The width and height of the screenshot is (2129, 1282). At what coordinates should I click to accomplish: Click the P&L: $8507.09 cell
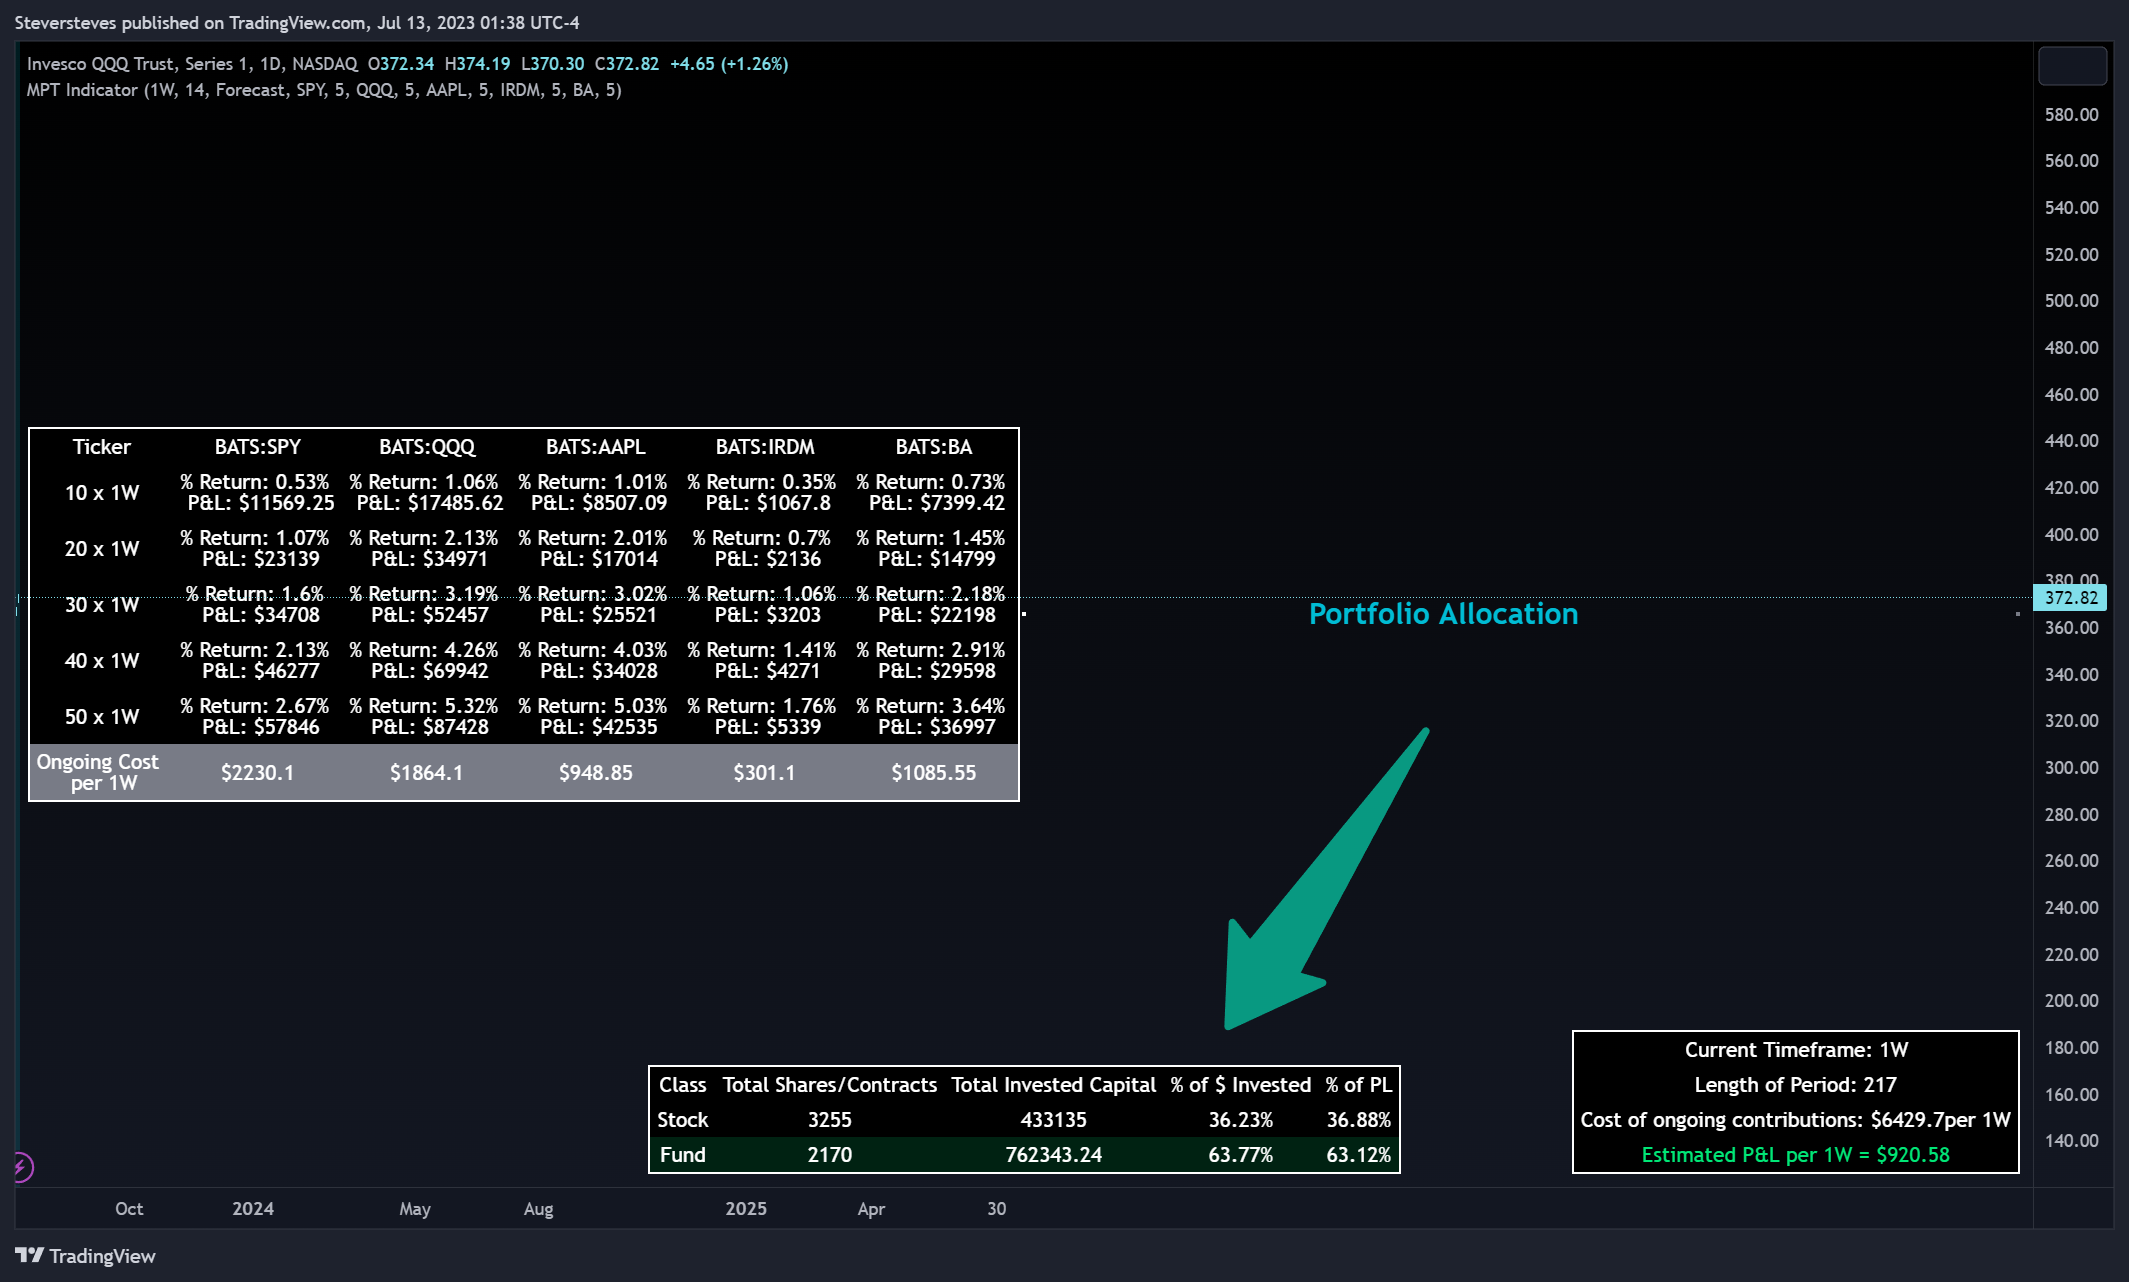point(598,503)
